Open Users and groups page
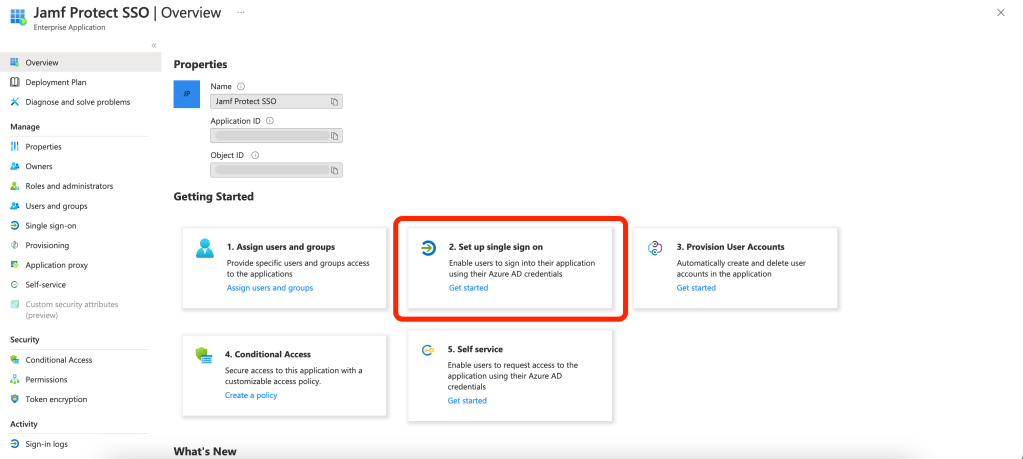 point(56,206)
